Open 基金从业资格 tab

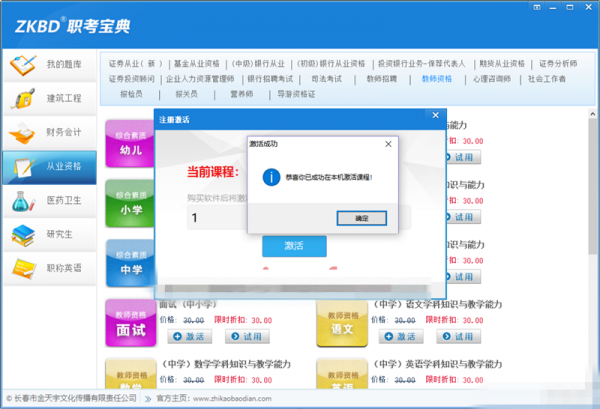tap(197, 64)
